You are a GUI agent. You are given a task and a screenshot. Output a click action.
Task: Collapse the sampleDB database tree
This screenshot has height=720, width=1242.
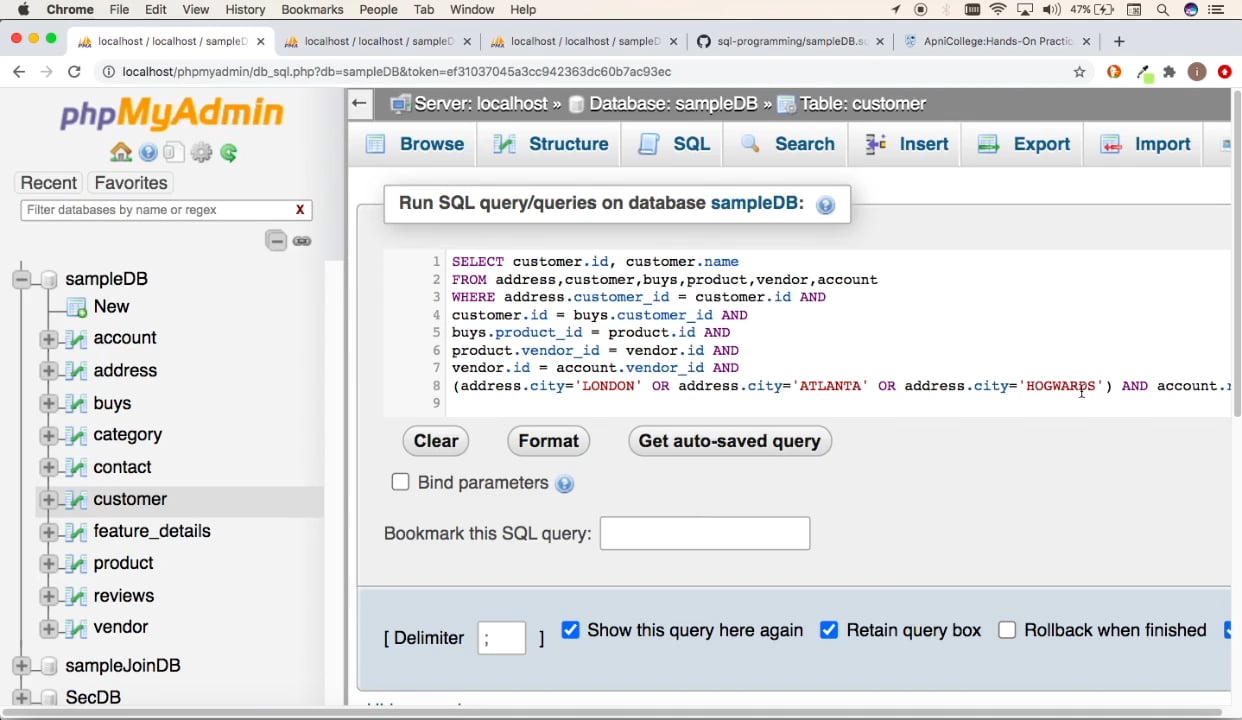click(21, 279)
